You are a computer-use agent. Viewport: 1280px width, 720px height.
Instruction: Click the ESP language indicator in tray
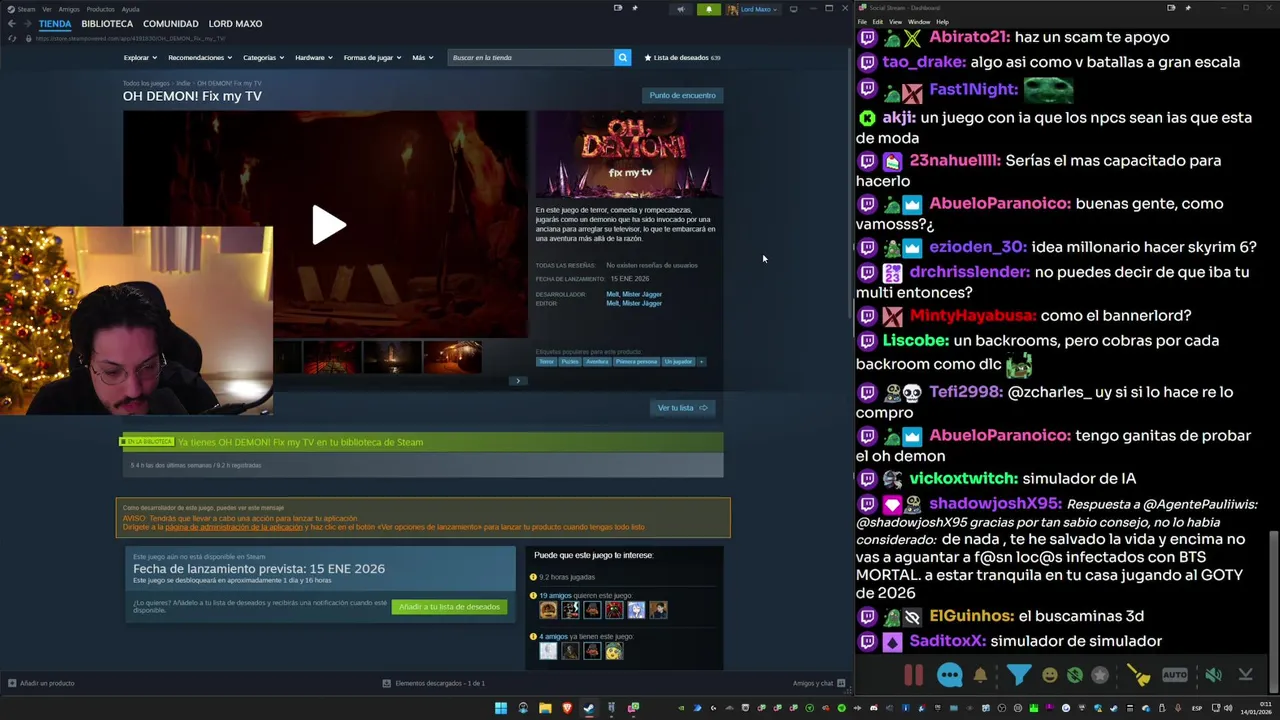(1197, 708)
